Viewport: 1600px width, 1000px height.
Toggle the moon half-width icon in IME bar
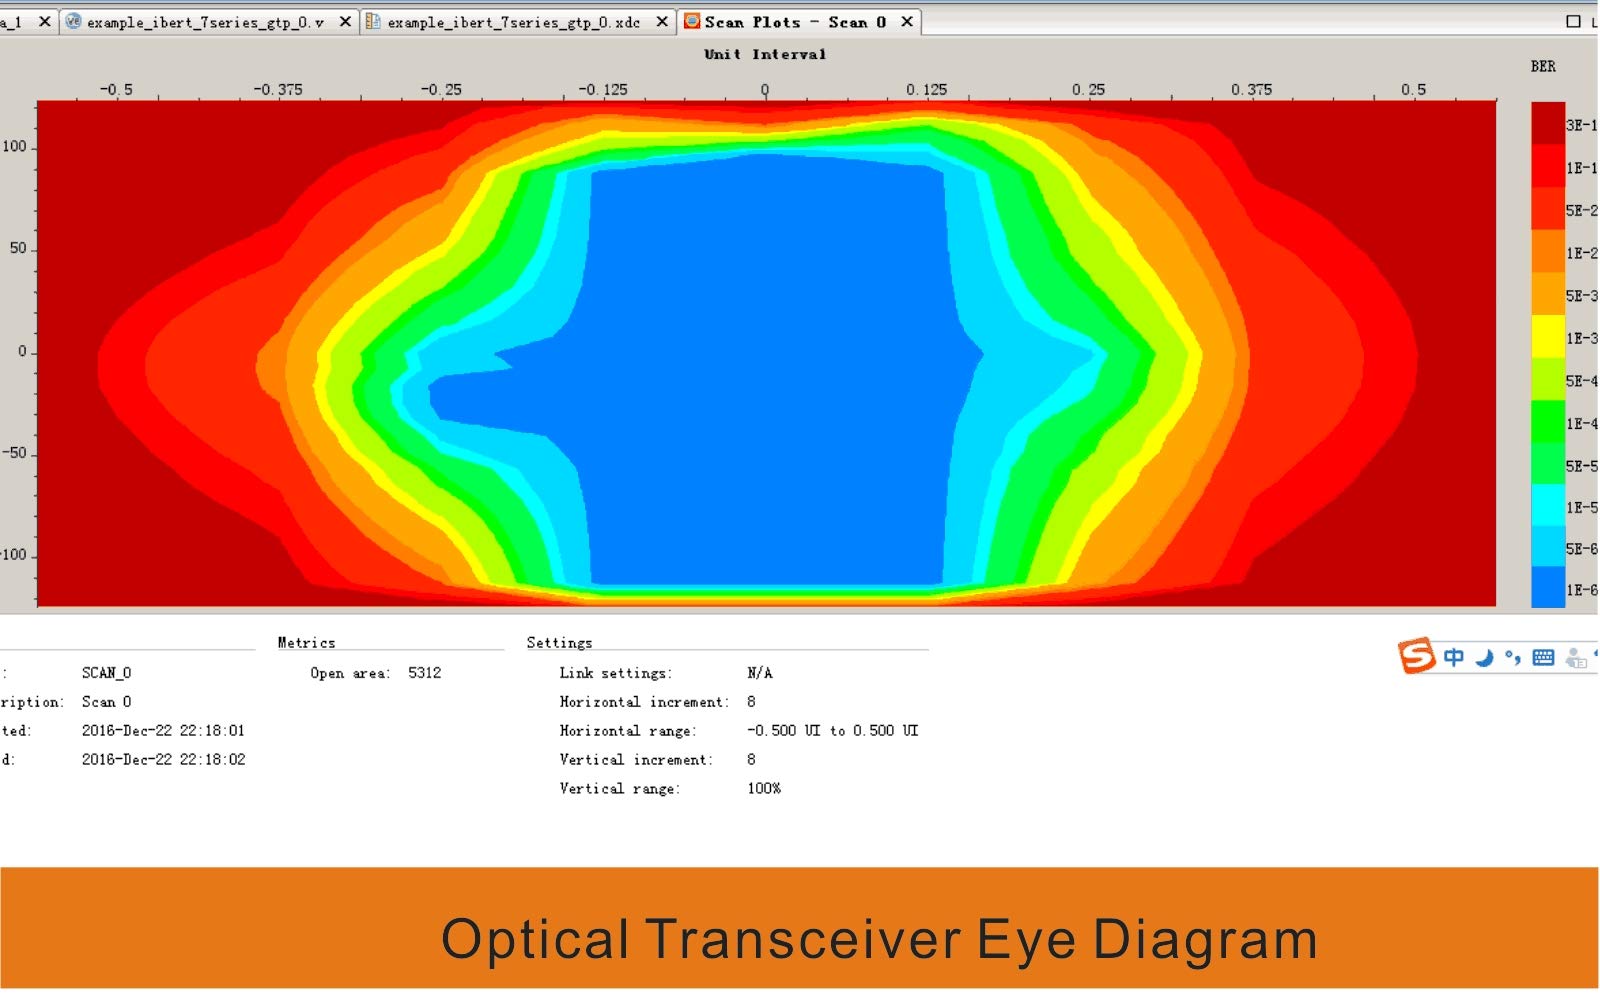tap(1484, 657)
